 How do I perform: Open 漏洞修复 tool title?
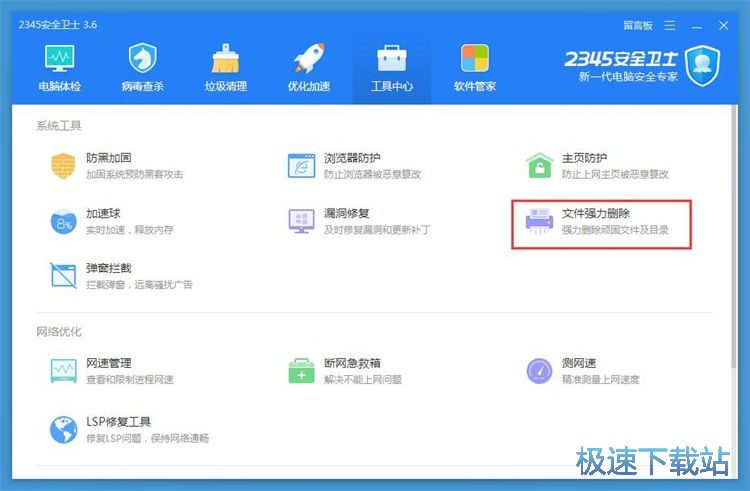(x=346, y=213)
